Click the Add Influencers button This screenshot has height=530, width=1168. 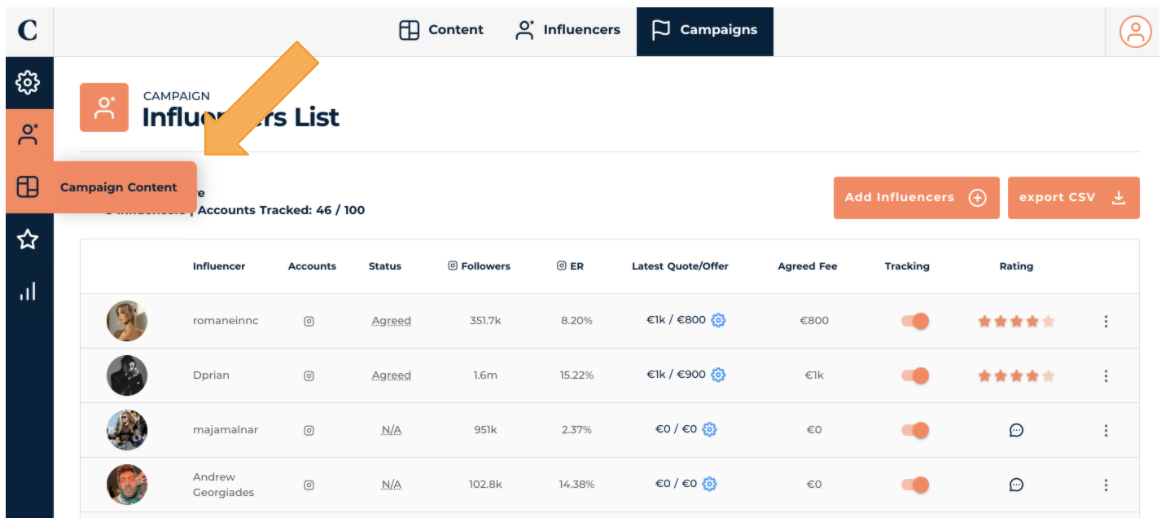click(915, 198)
